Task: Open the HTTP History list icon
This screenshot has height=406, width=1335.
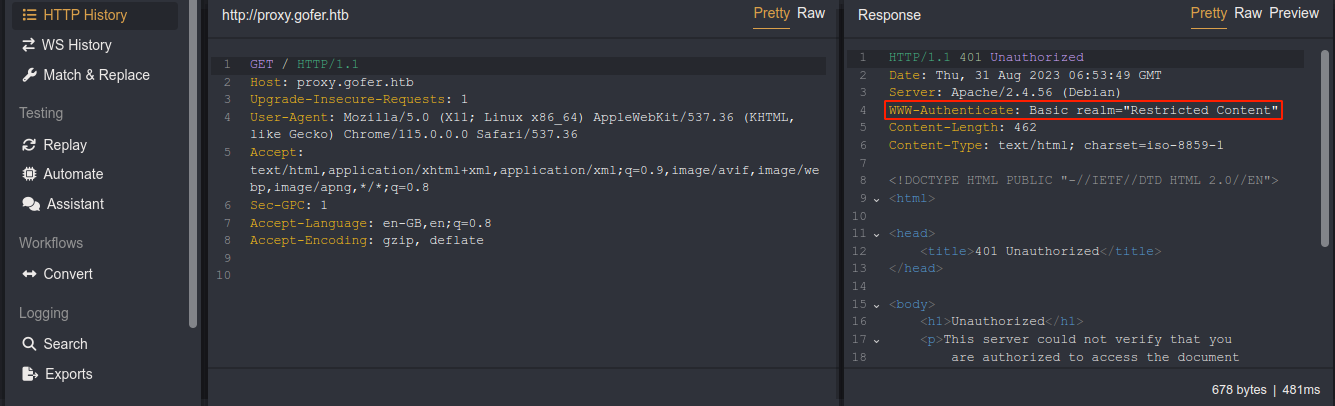Action: click(x=29, y=15)
